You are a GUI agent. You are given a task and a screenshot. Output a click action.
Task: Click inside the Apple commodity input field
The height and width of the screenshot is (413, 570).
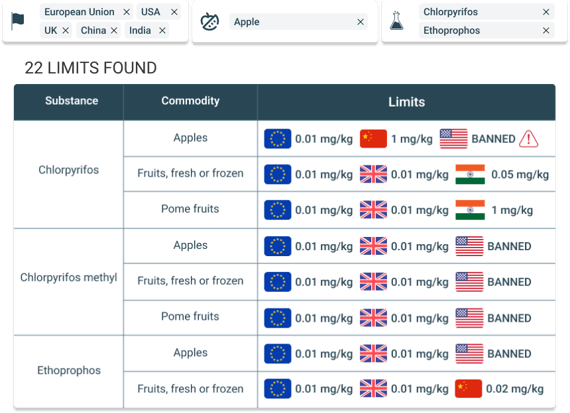pos(298,22)
